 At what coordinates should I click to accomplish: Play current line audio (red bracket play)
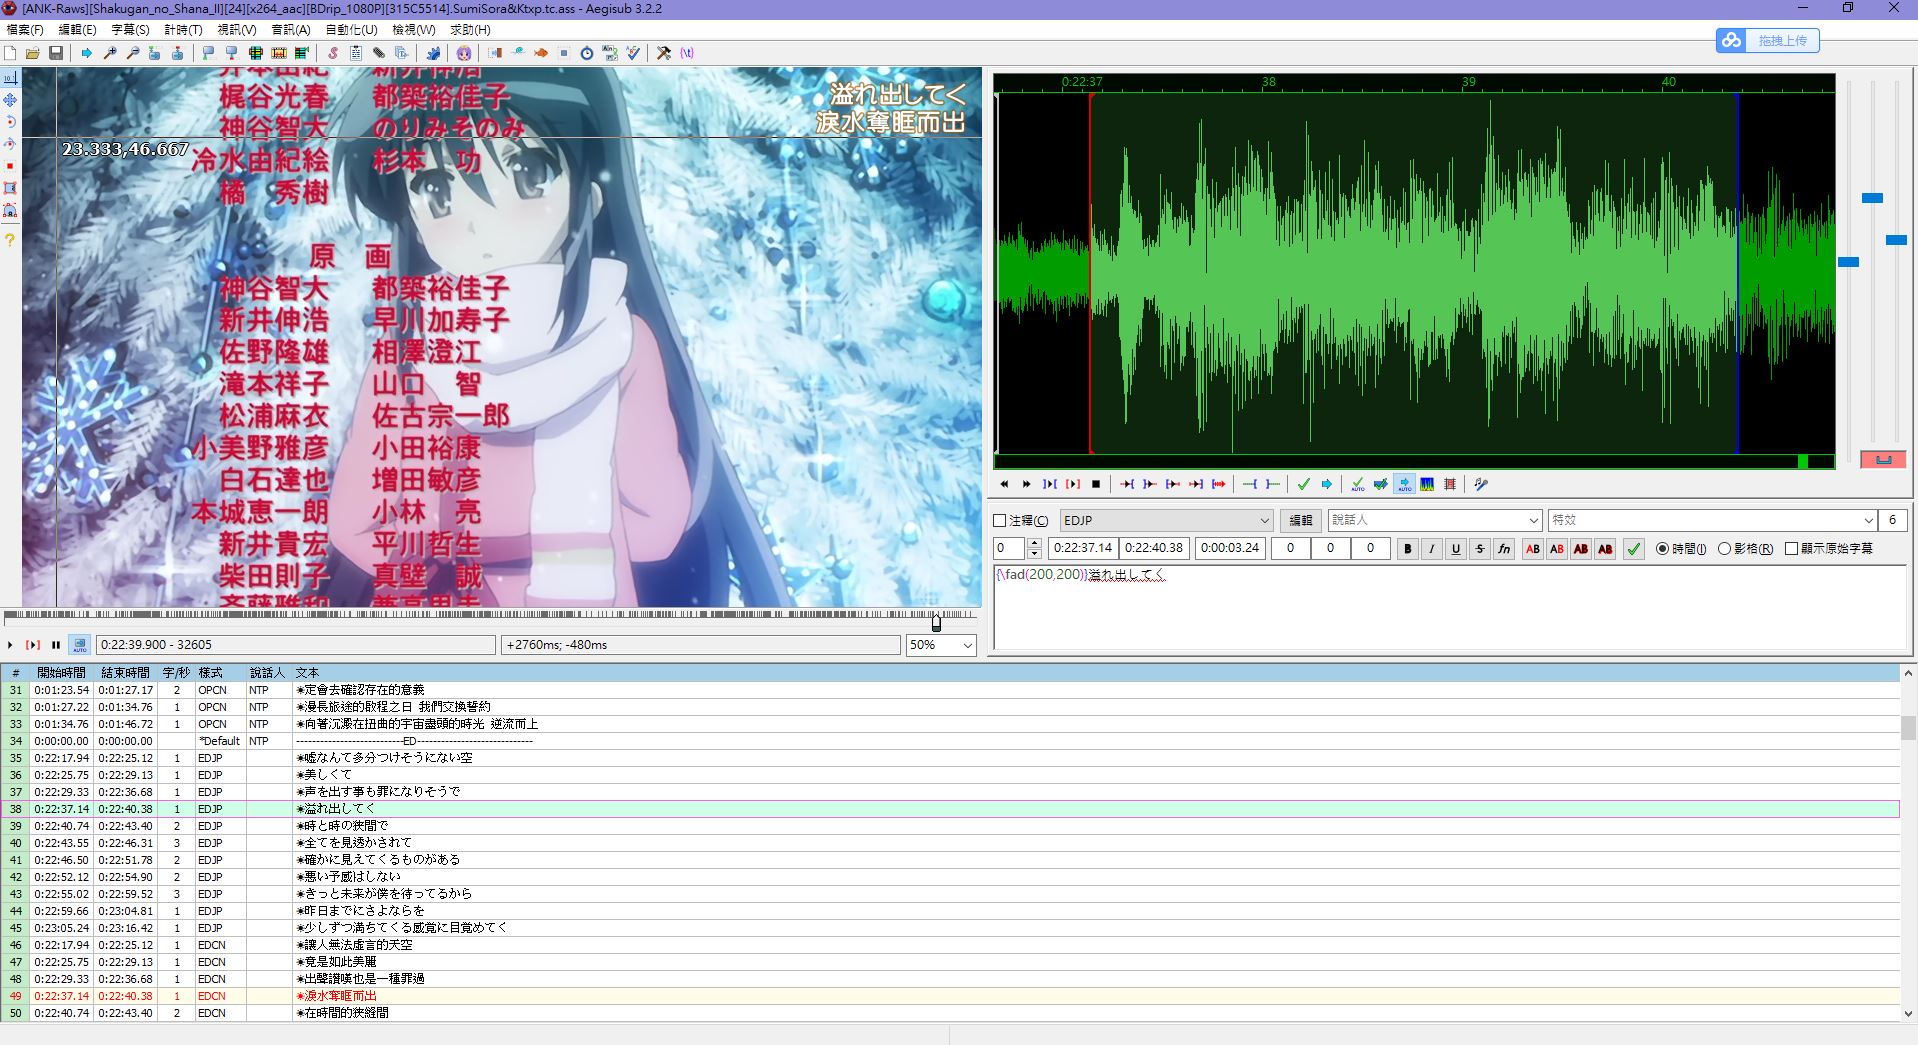point(1073,484)
